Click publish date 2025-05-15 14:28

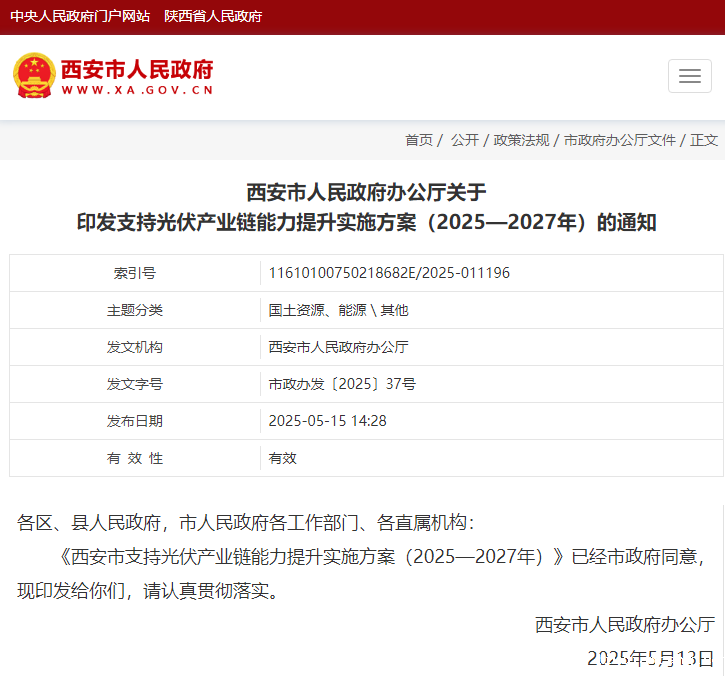327,421
